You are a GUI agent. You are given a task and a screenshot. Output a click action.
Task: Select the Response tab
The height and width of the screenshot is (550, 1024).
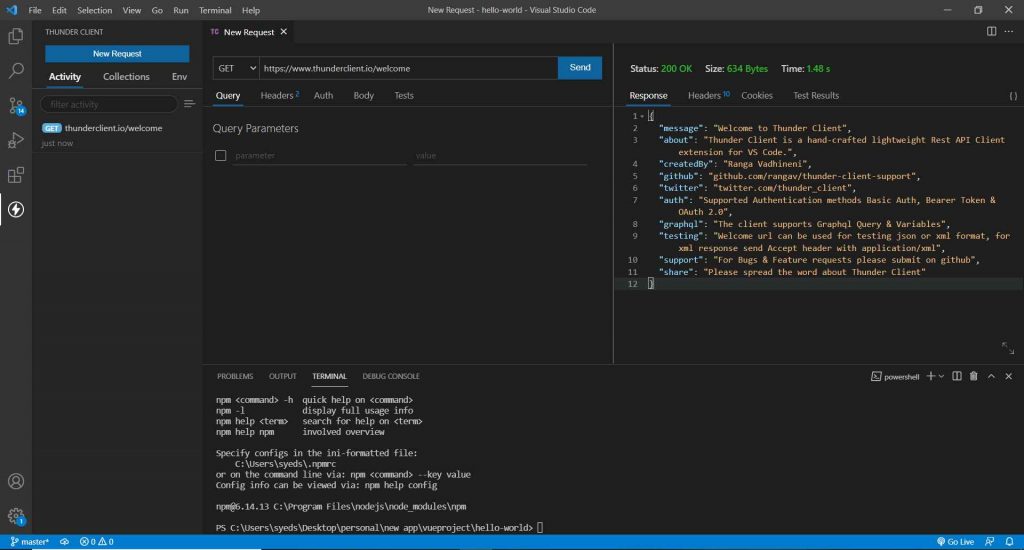(648, 95)
